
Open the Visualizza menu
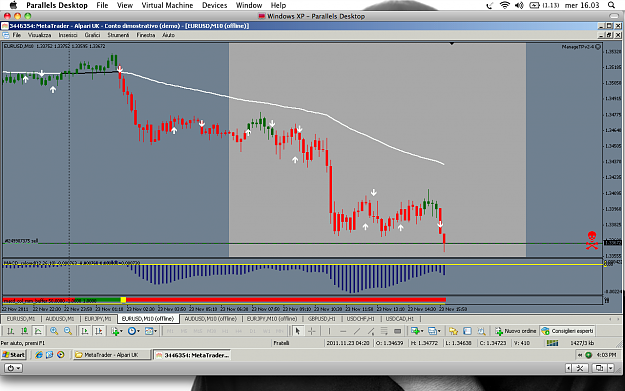pos(39,35)
